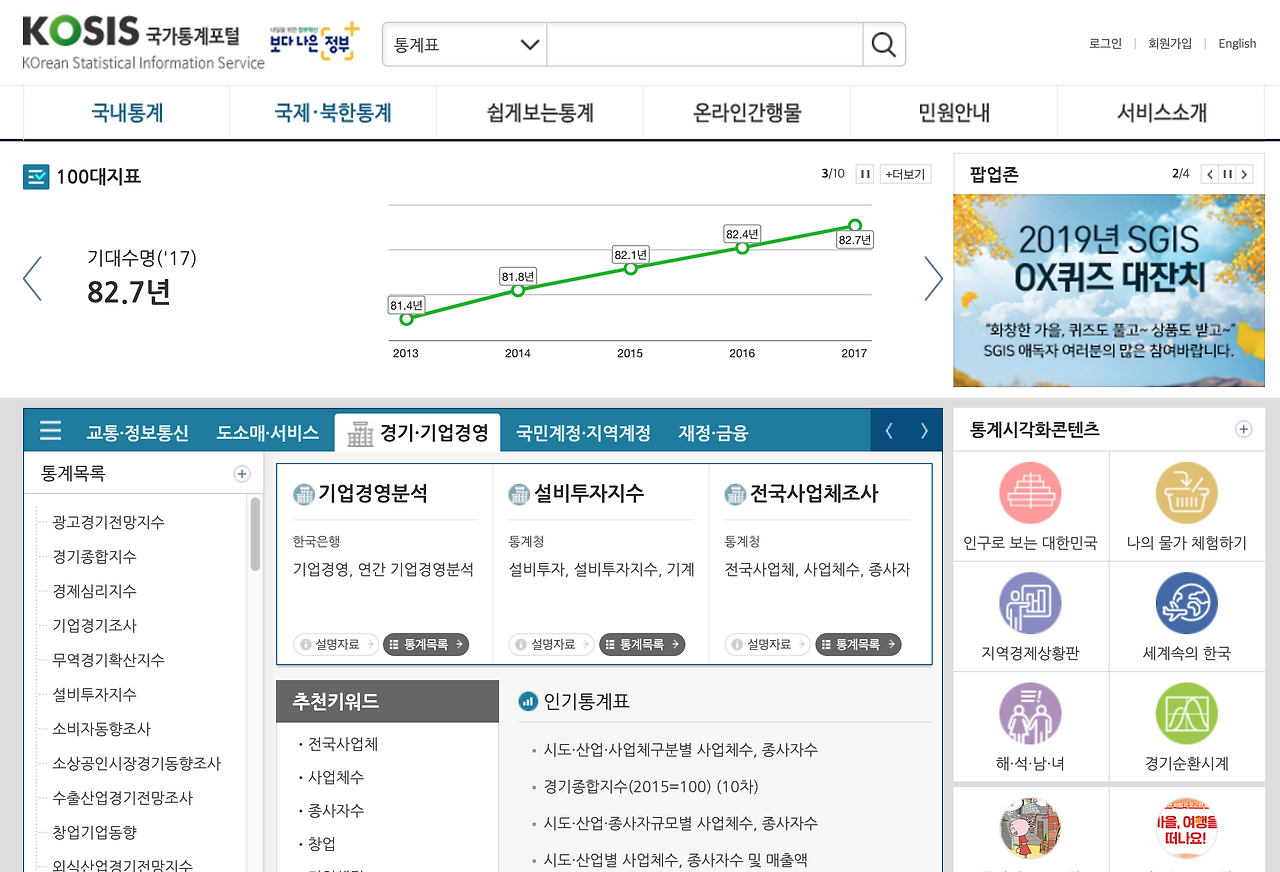Screen dimensions: 1280x872
Task: Click the +더보기 button
Action: click(x=906, y=174)
